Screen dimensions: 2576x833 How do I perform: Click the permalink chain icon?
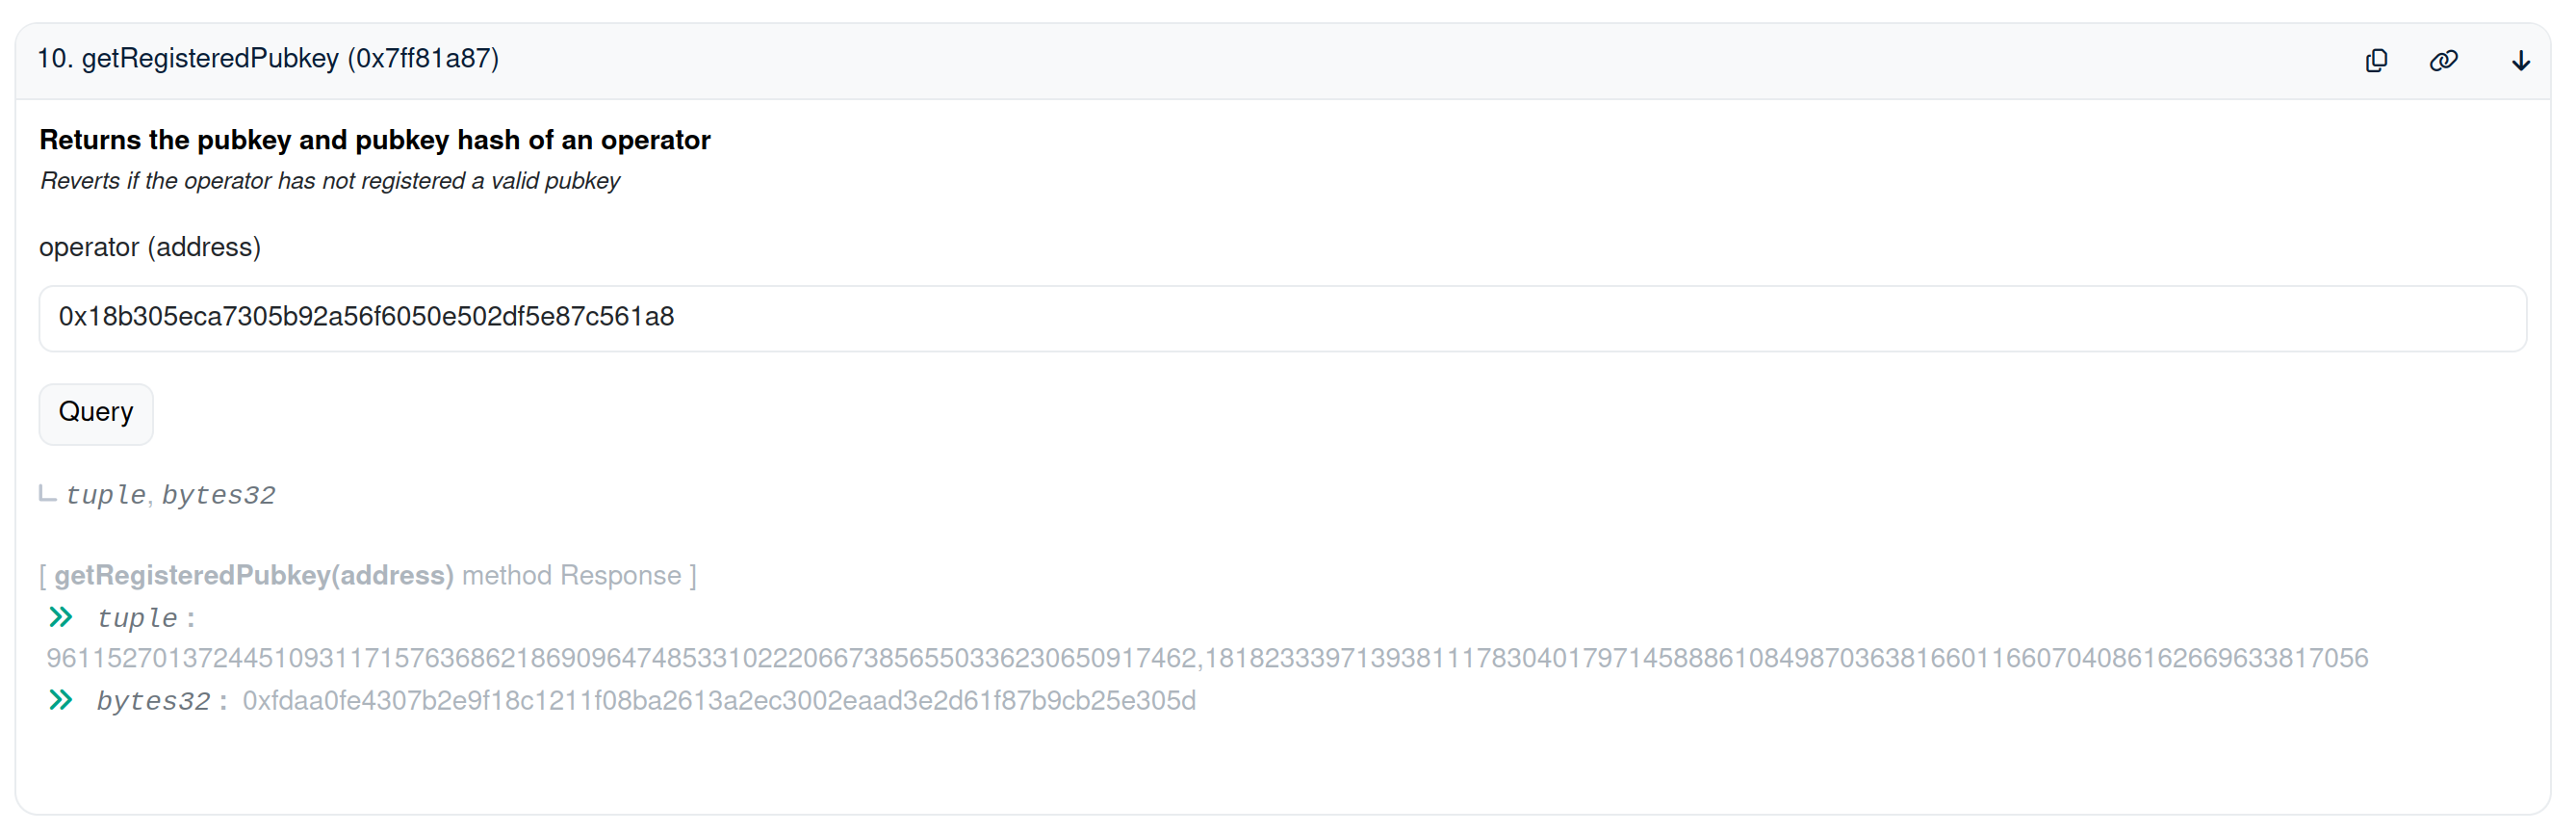(x=2443, y=61)
